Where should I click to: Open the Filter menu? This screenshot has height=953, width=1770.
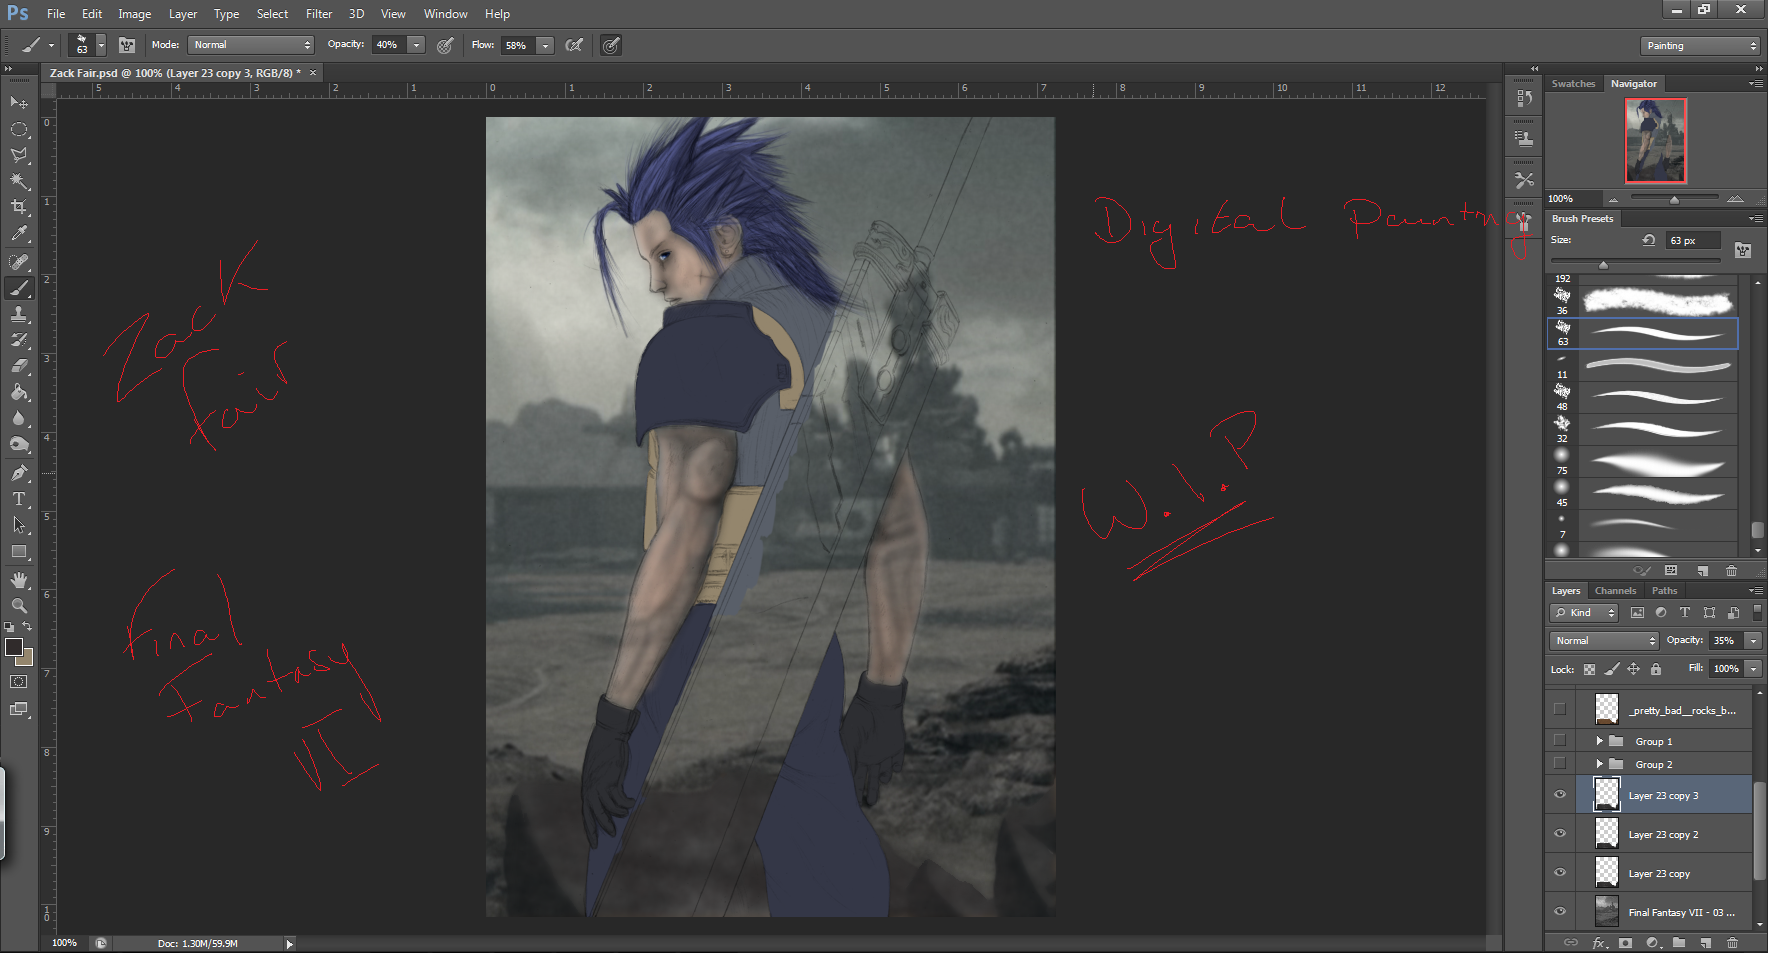319,14
